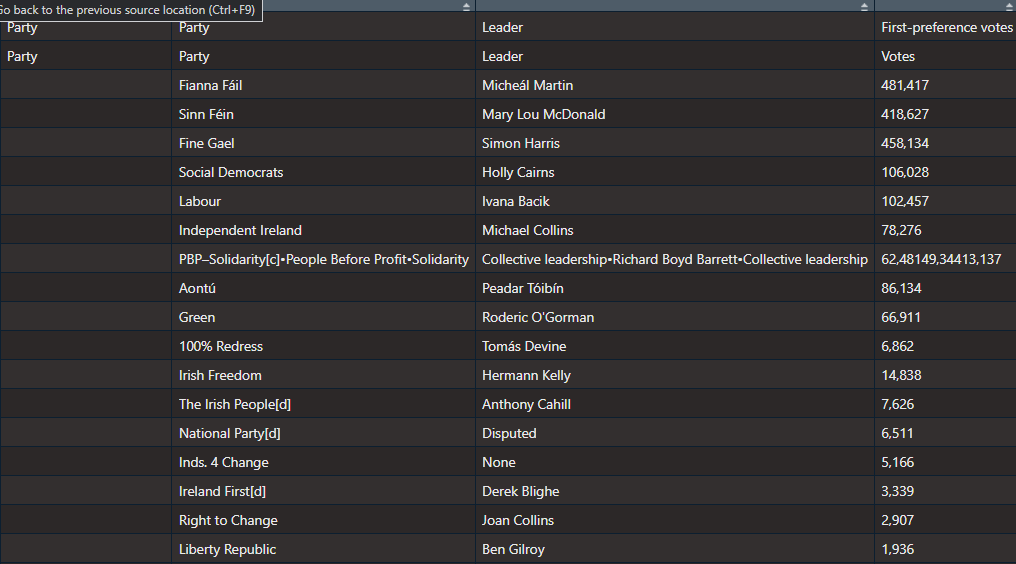Image resolution: width=1016 pixels, height=564 pixels.
Task: Select the Derek Blighe leader cell
Action: pos(521,491)
